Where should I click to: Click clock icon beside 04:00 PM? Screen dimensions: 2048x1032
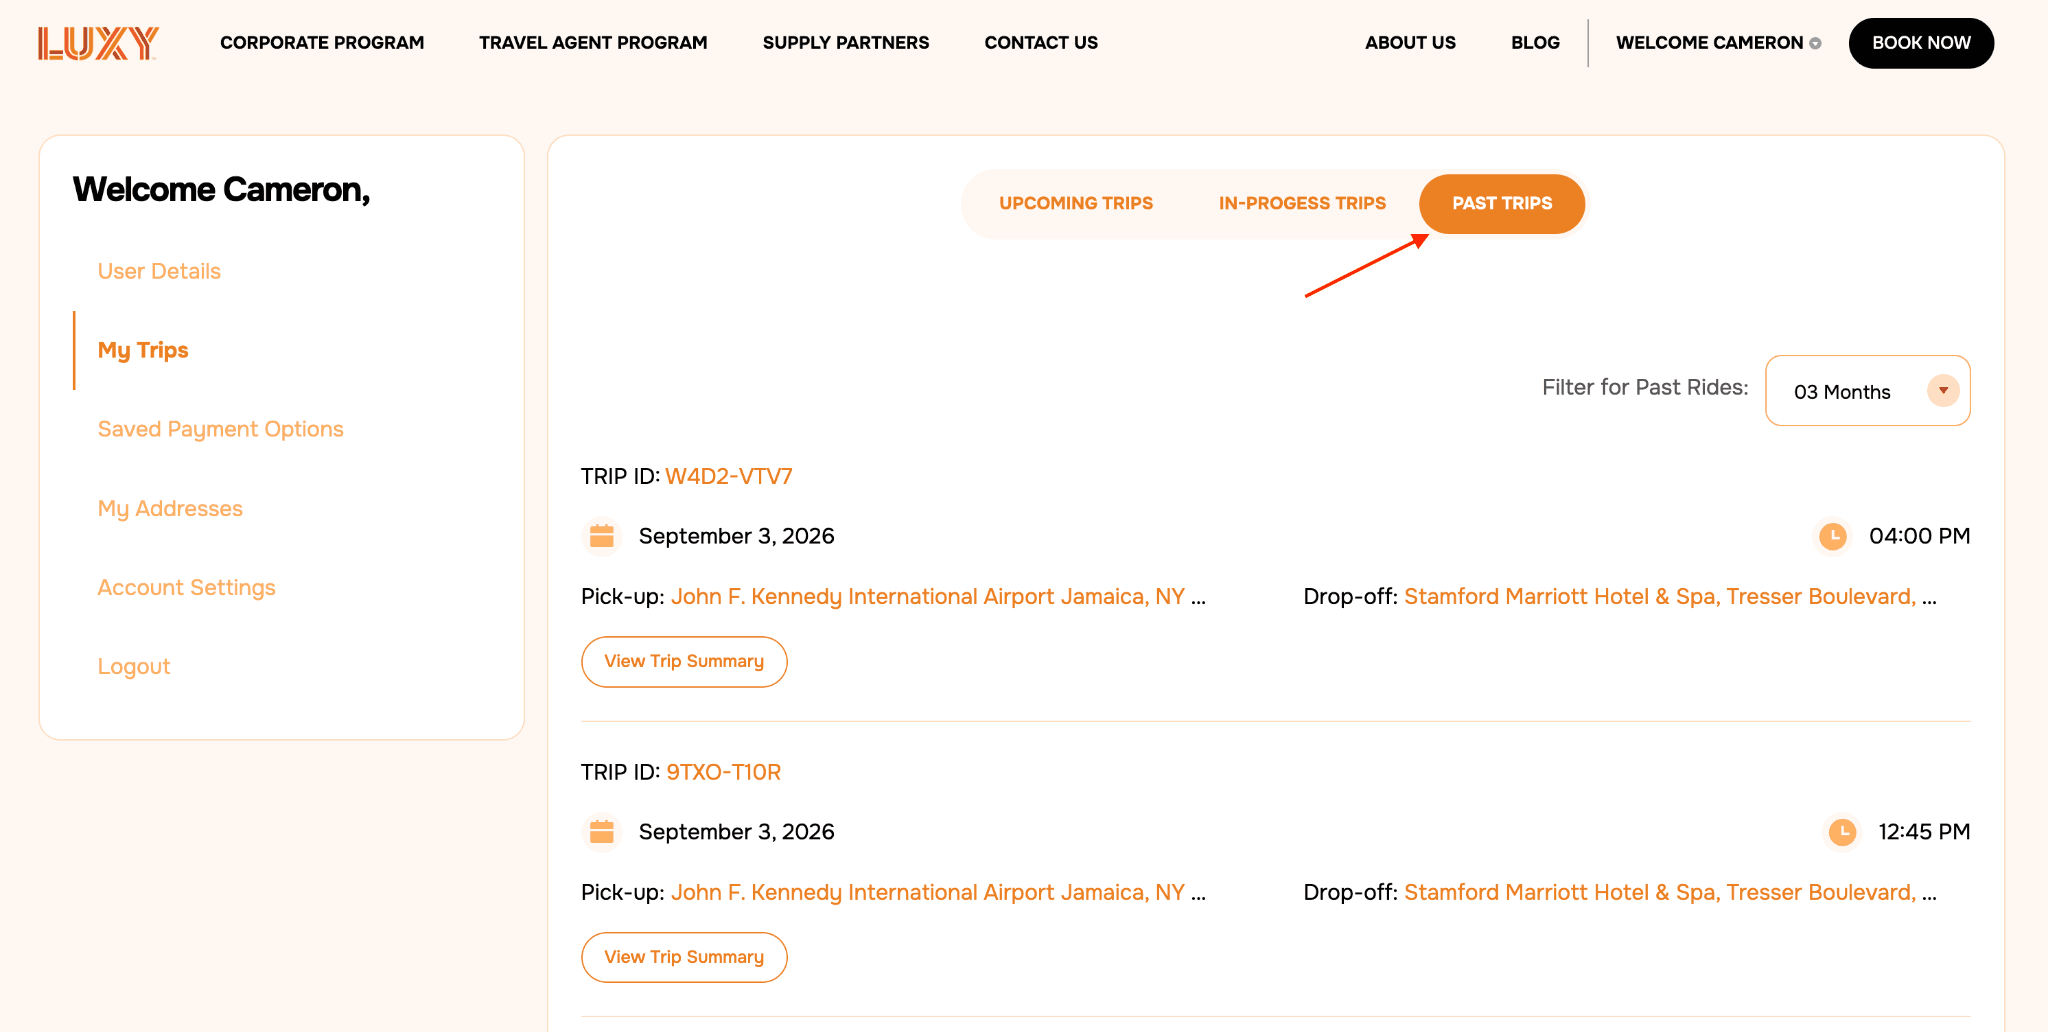tap(1832, 536)
